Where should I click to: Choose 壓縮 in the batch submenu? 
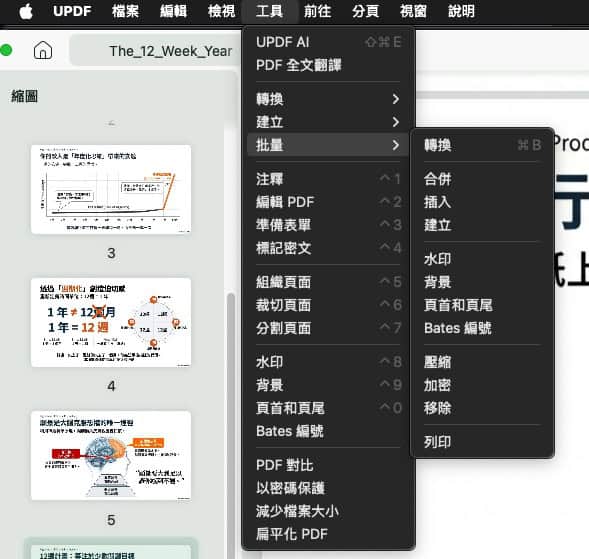[482, 362]
